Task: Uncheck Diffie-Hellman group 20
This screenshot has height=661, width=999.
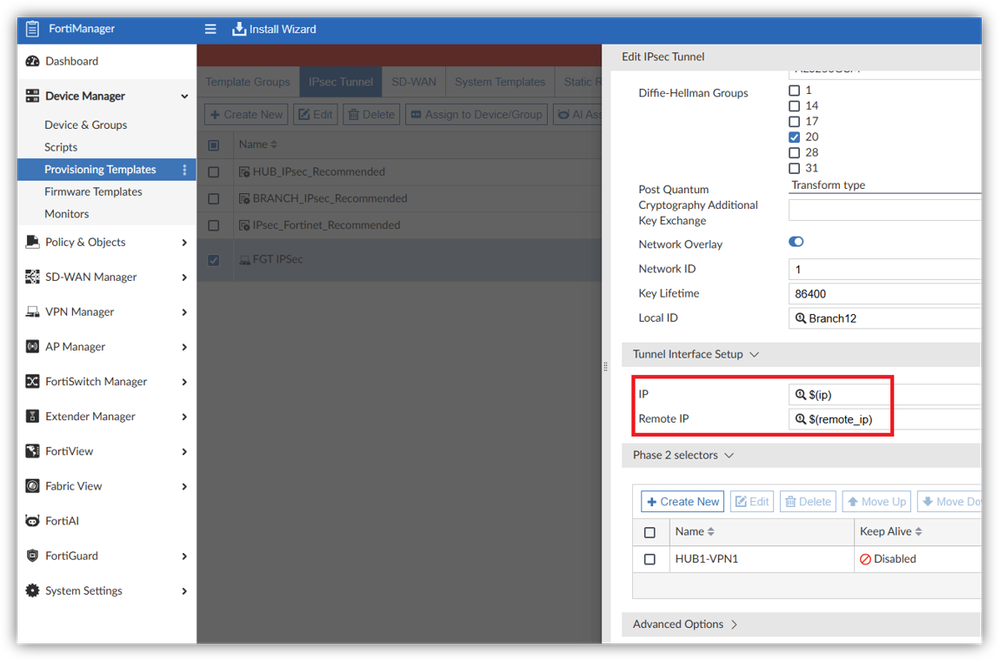Action: 795,137
